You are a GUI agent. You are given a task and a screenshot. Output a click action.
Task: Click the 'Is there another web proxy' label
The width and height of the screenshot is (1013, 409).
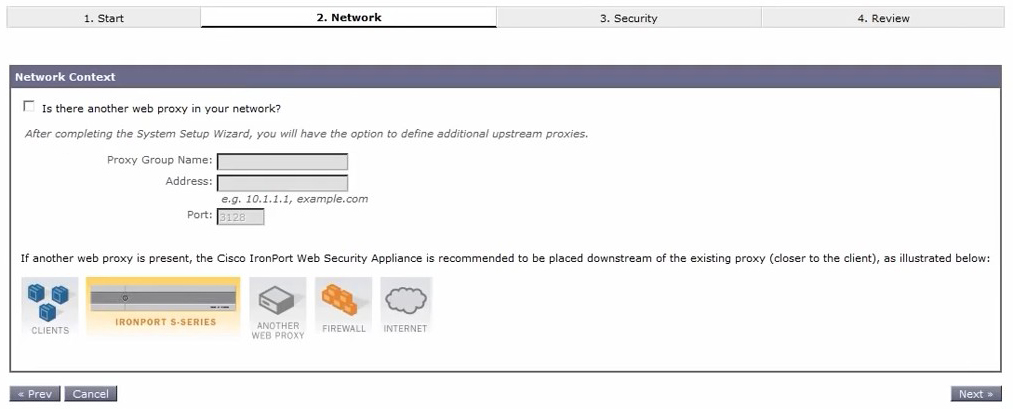tap(161, 108)
